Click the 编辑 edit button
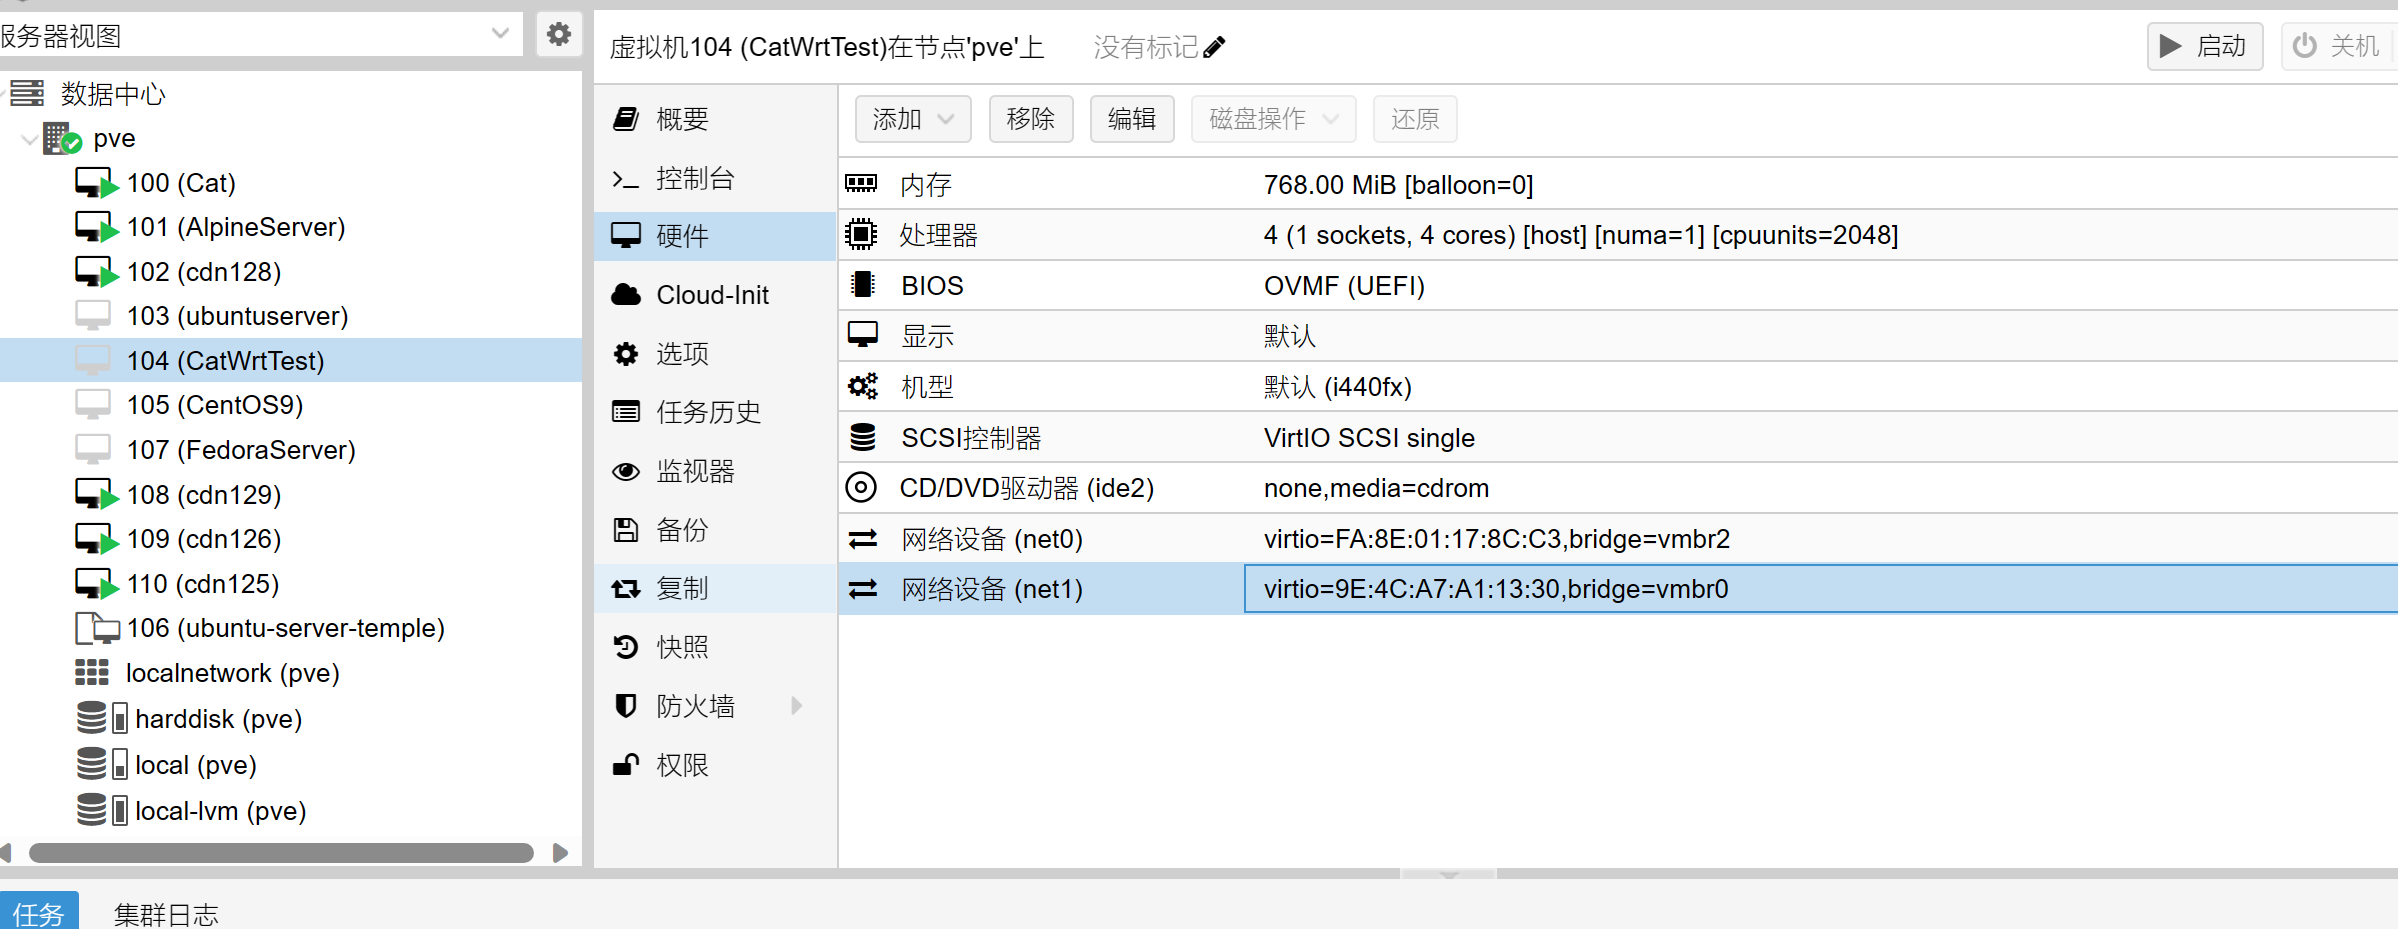 coord(1131,119)
